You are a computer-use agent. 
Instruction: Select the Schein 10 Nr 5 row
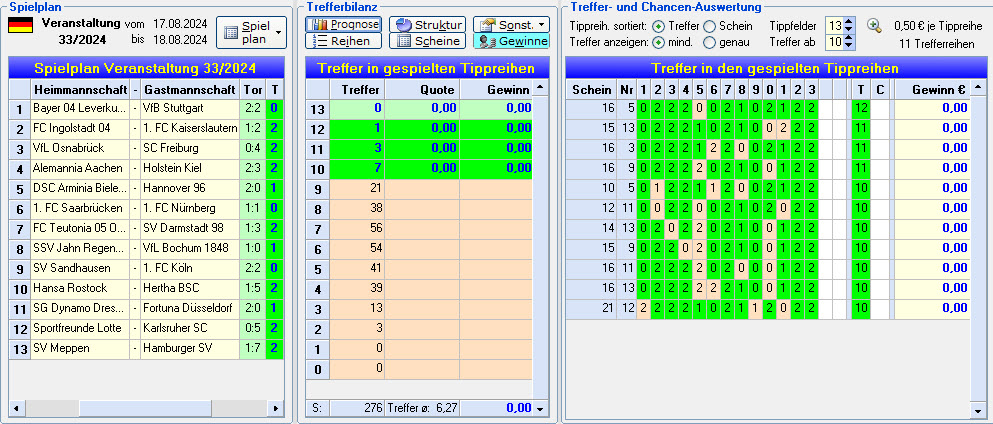768,188
